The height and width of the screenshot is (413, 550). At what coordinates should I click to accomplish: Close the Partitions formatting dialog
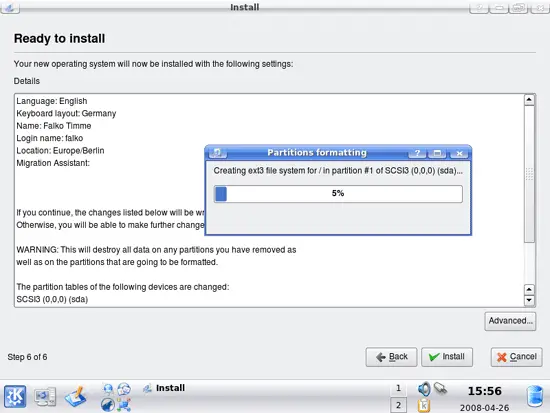click(459, 153)
